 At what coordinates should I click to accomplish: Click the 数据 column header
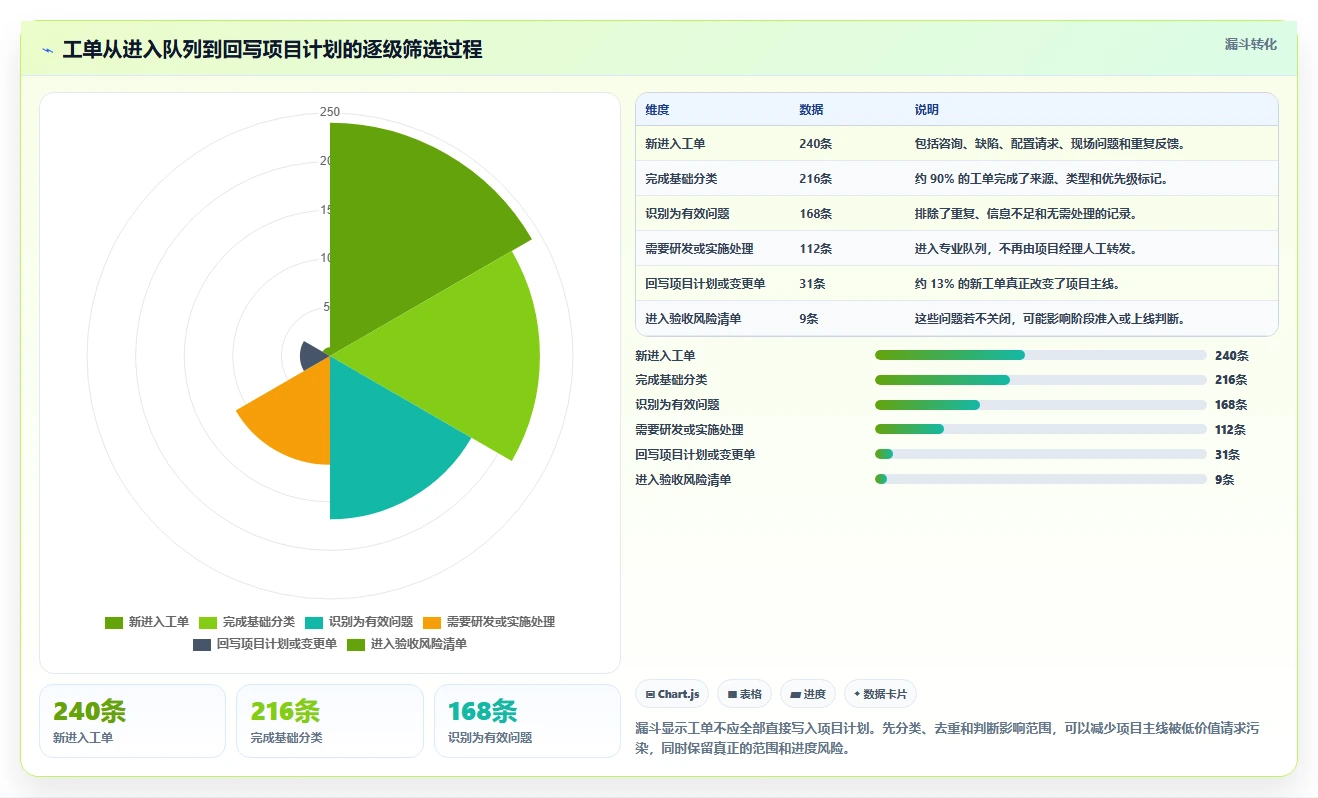[811, 110]
